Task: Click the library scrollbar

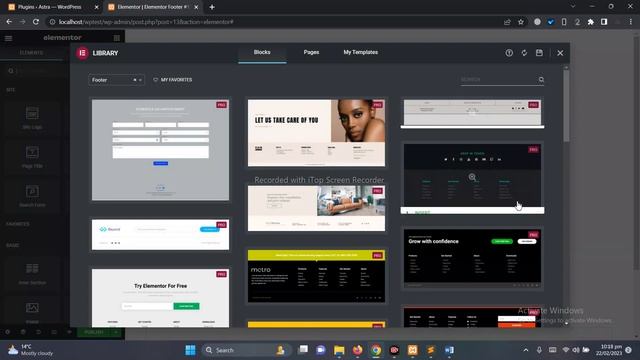Action: tap(566, 106)
